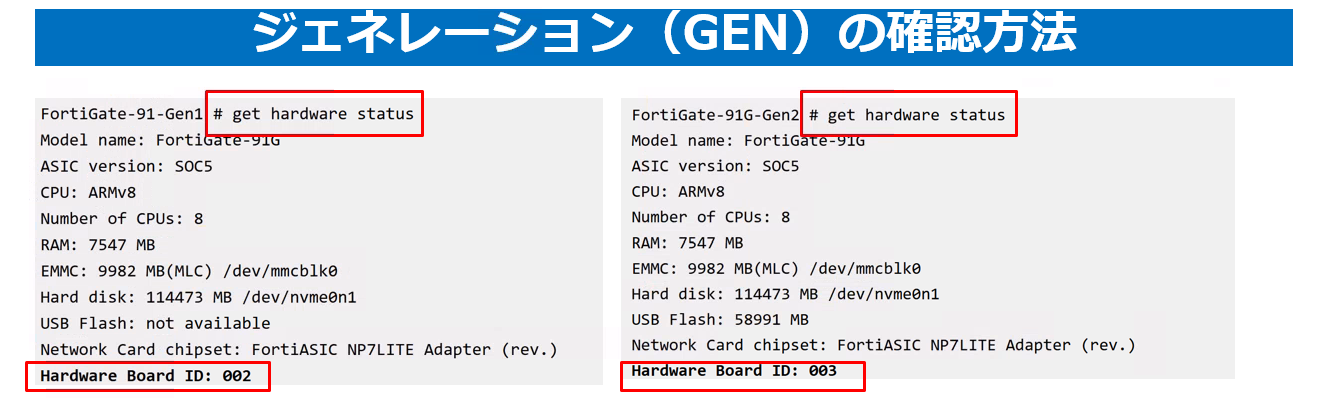Image resolution: width=1321 pixels, height=402 pixels.
Task: Click the Model name line in Gen2 output
Action: [748, 140]
